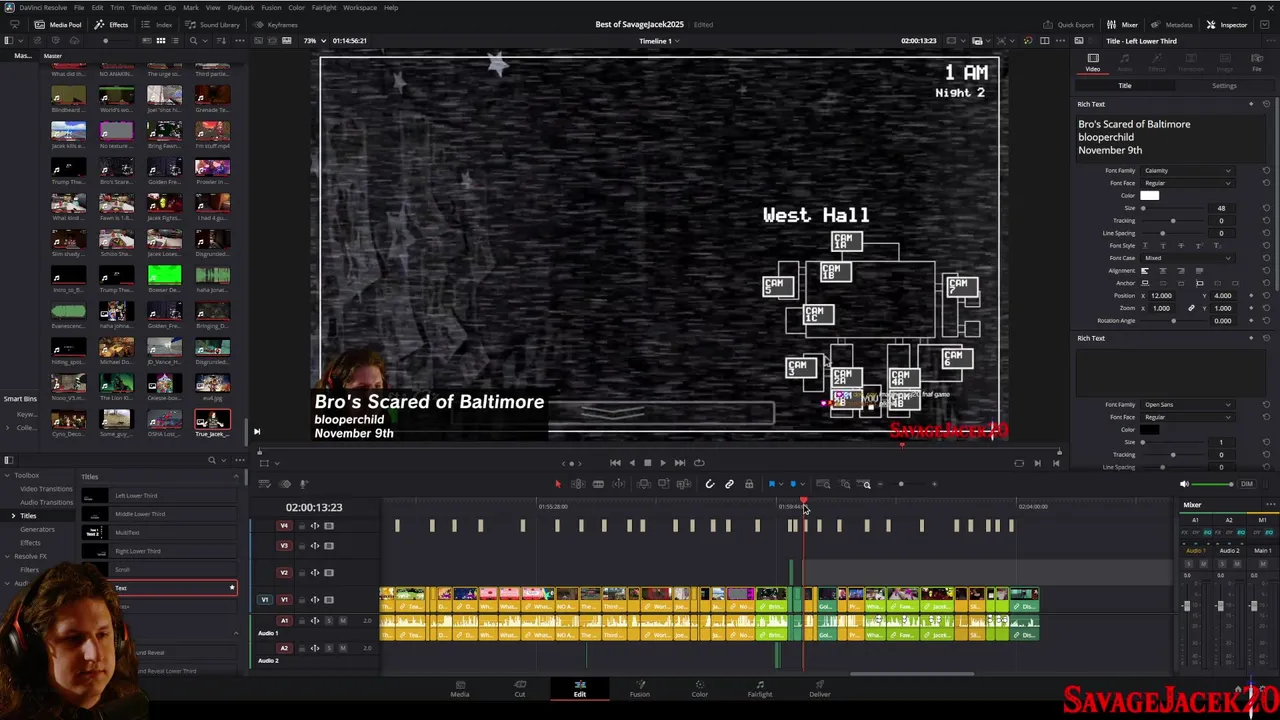Click the white text Color swatch
1280x720 pixels.
click(1149, 196)
